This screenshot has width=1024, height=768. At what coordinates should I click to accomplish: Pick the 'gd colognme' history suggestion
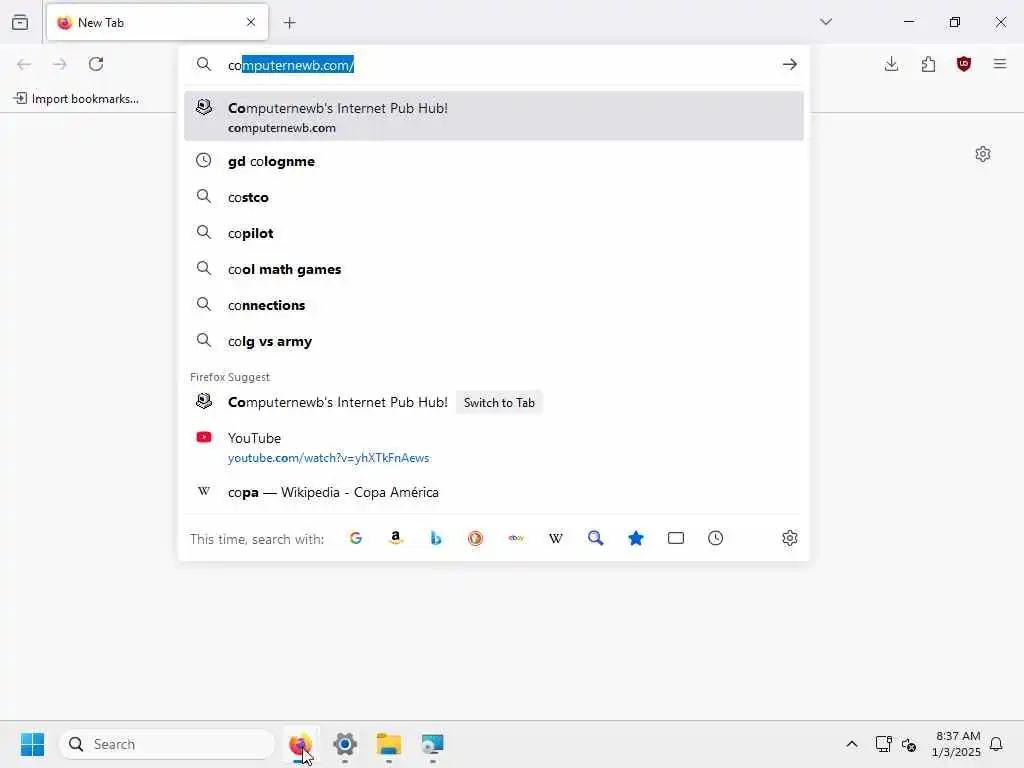click(494, 161)
